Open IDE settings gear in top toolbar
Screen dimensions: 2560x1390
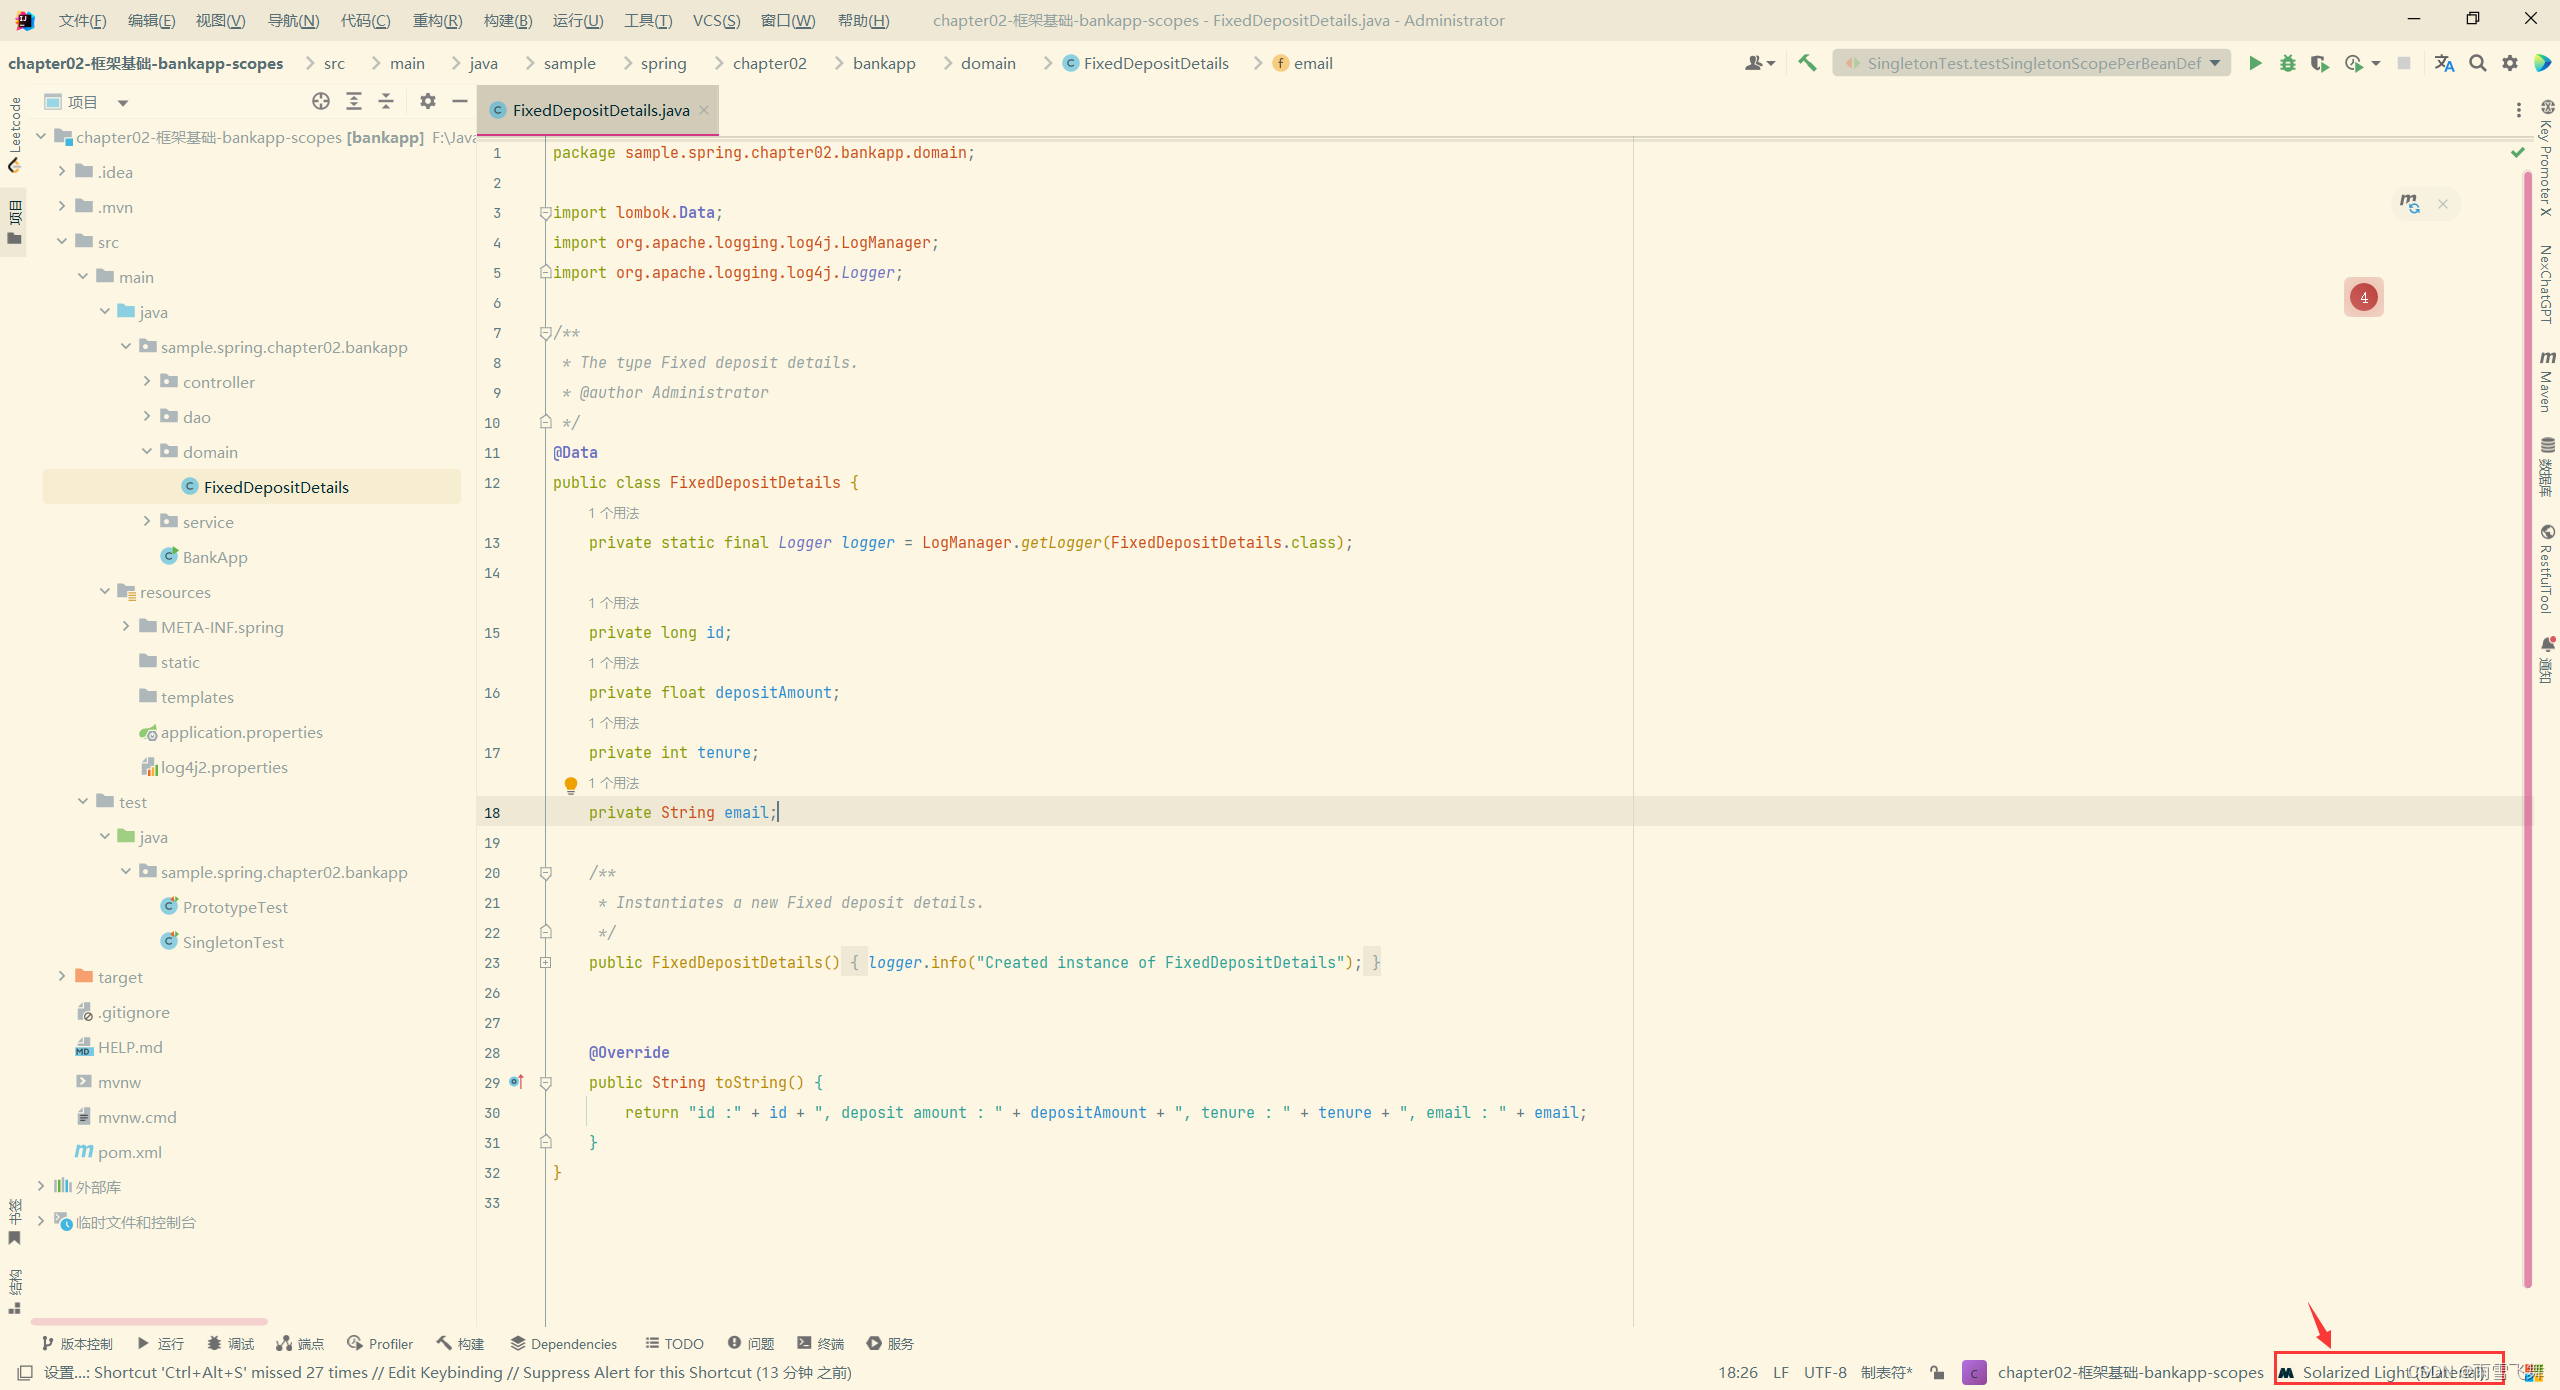pos(2510,63)
